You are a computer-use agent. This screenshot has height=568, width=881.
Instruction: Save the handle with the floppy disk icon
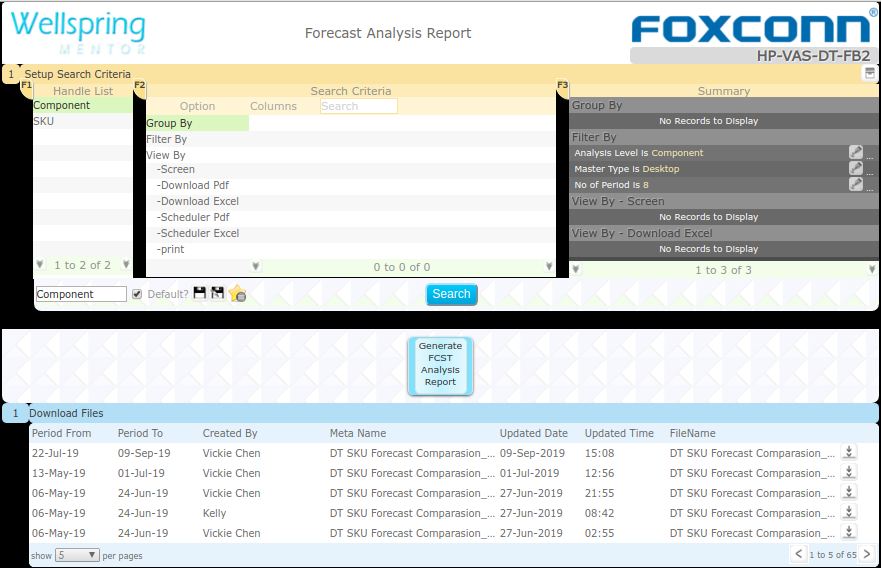click(x=199, y=293)
